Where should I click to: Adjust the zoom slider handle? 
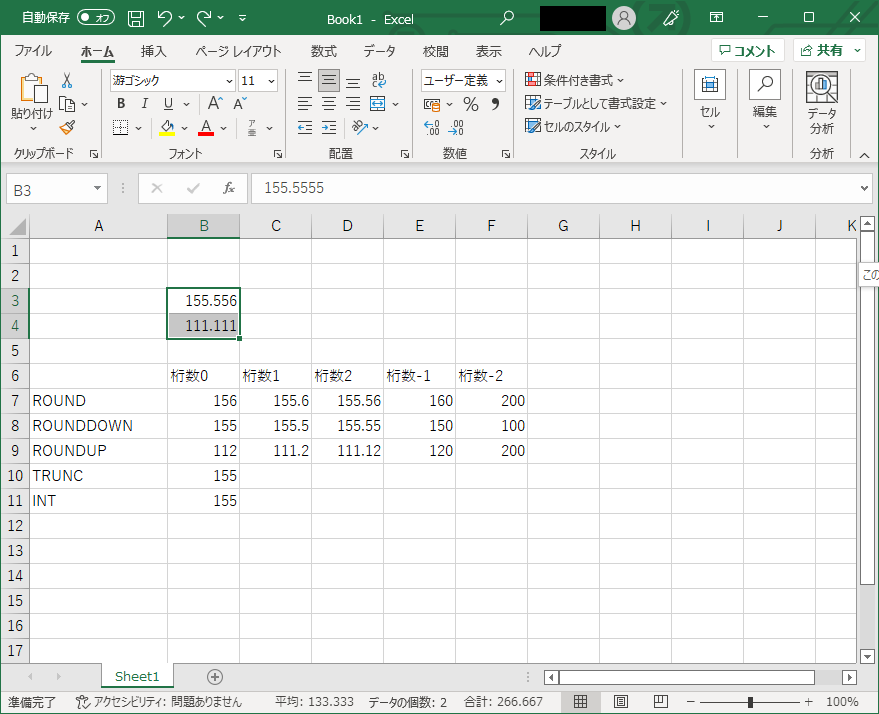[750, 702]
